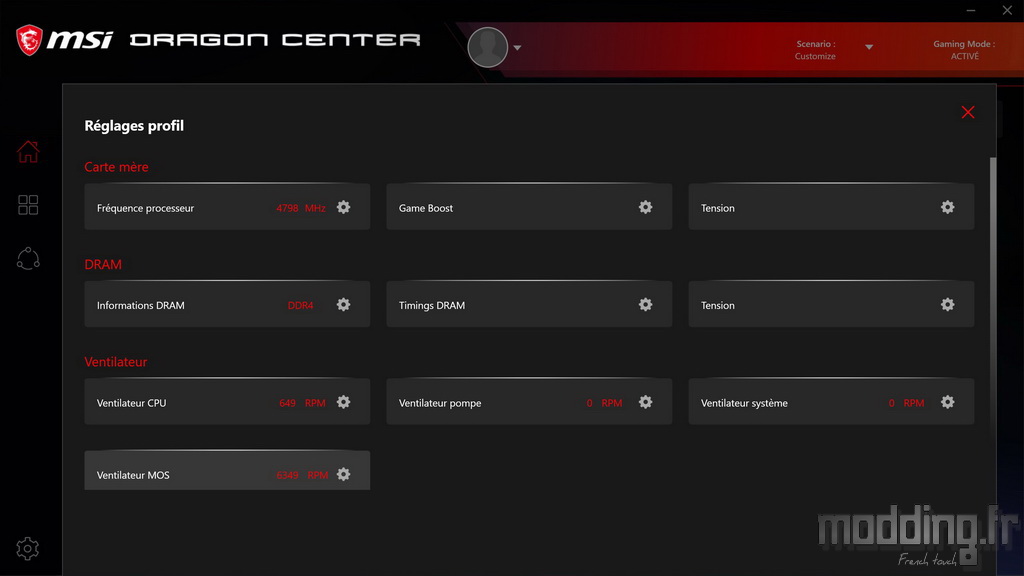
Task: Select the Ventilateur CPU label
Action: 131,404
